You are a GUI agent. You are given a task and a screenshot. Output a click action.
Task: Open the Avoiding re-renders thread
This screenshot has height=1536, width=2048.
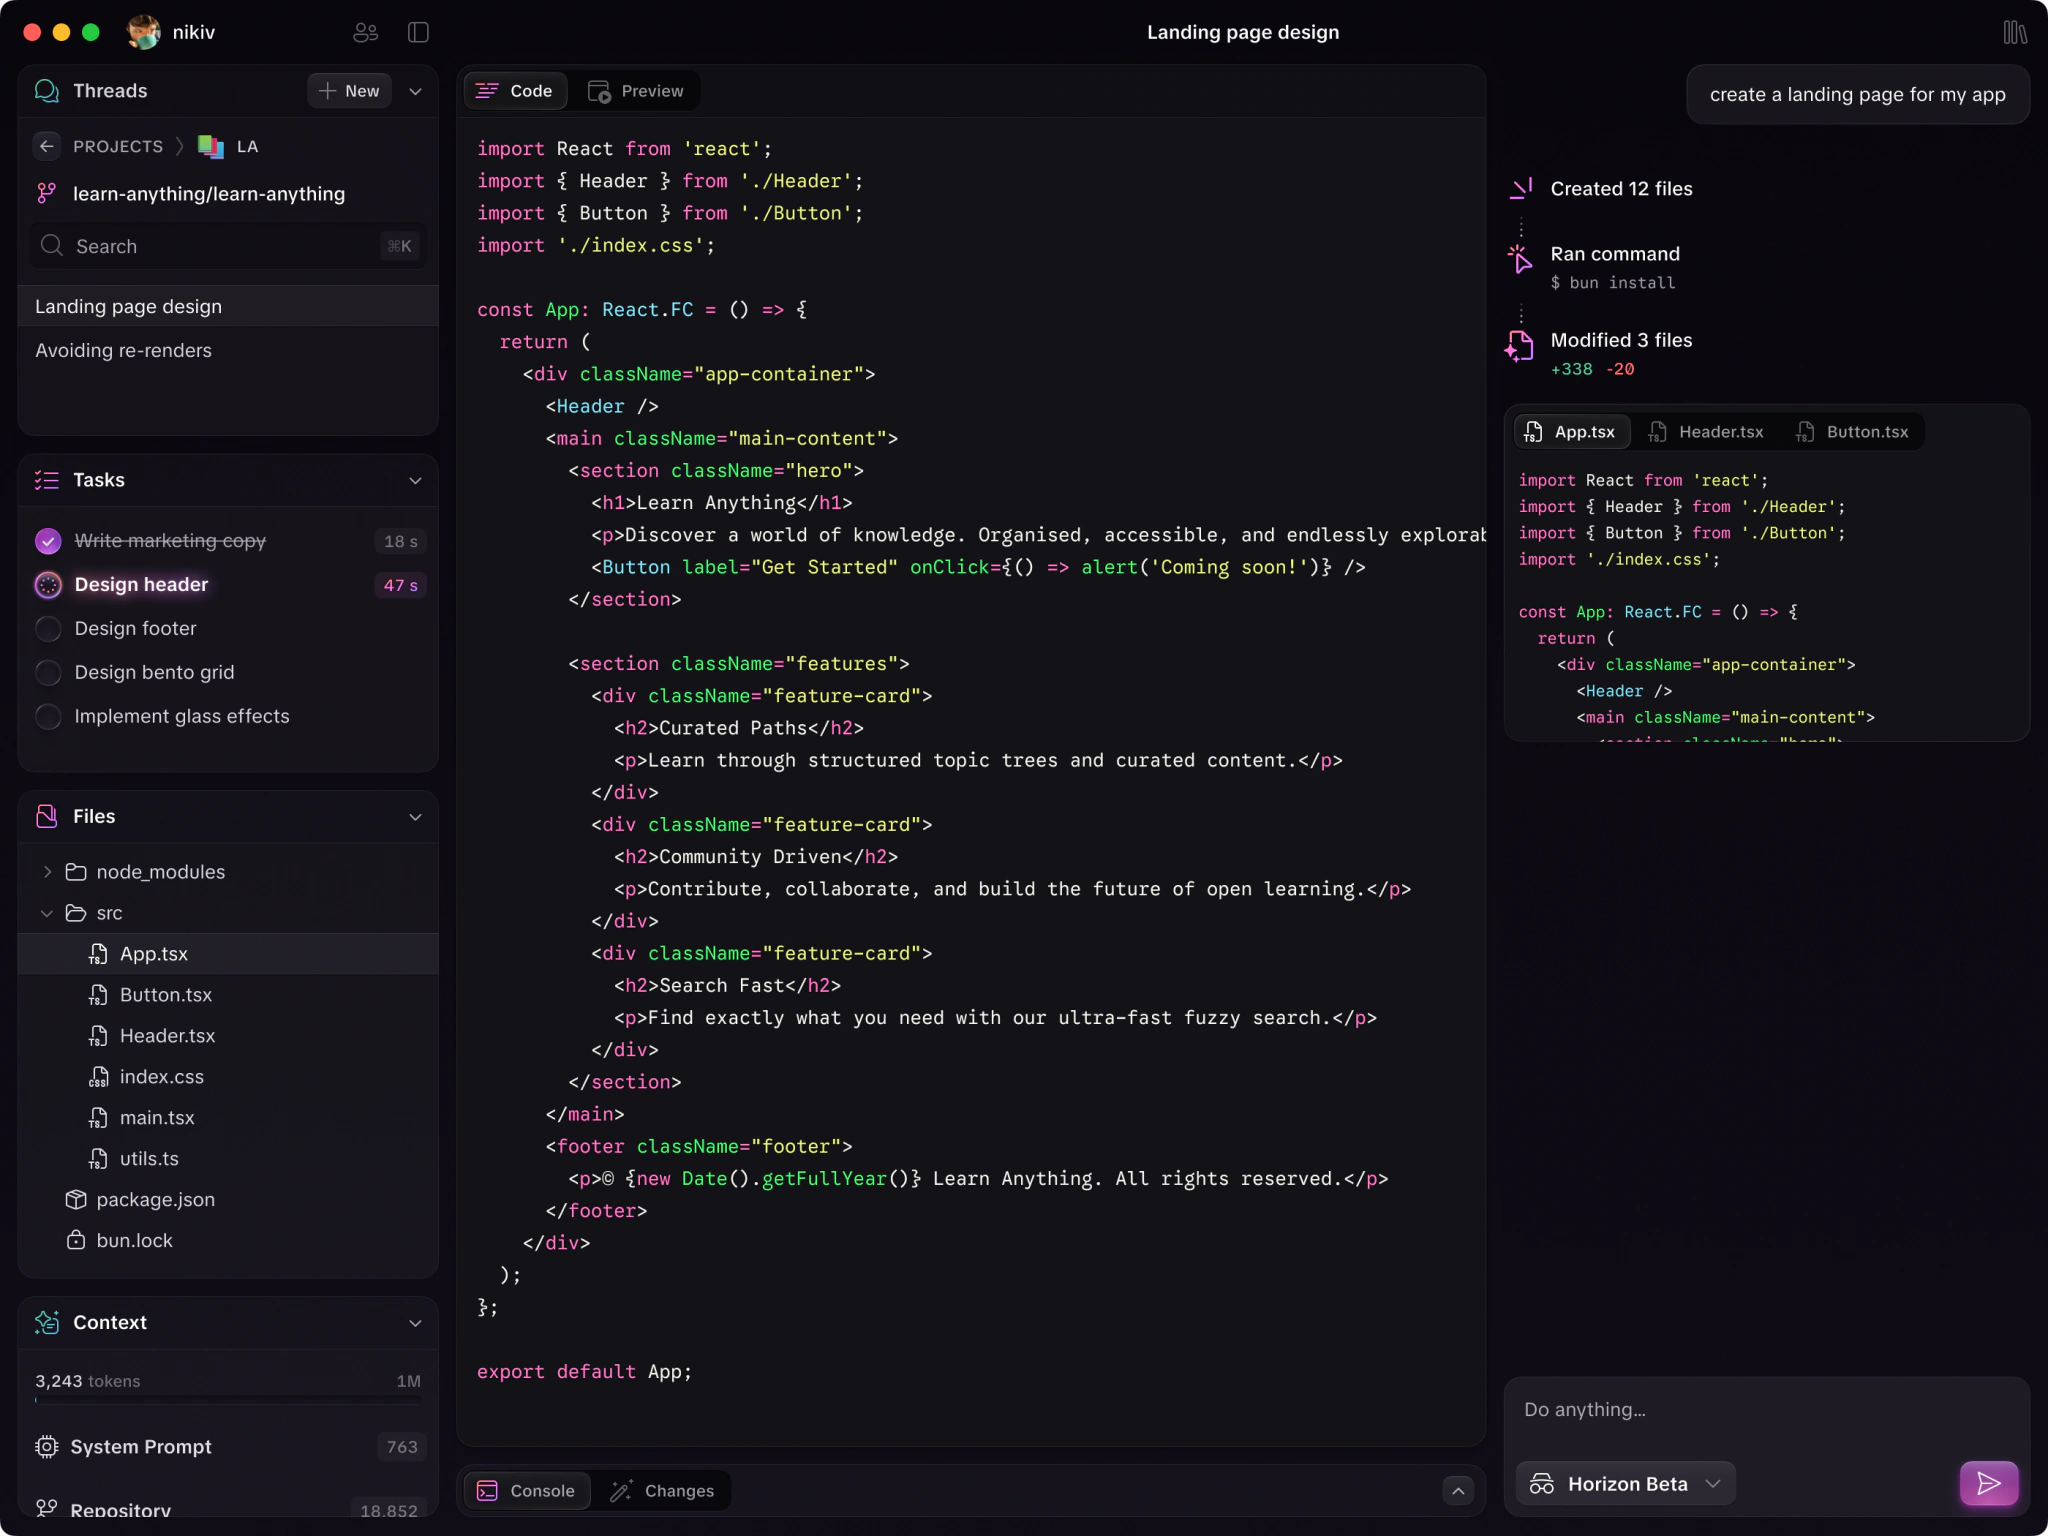tap(123, 350)
